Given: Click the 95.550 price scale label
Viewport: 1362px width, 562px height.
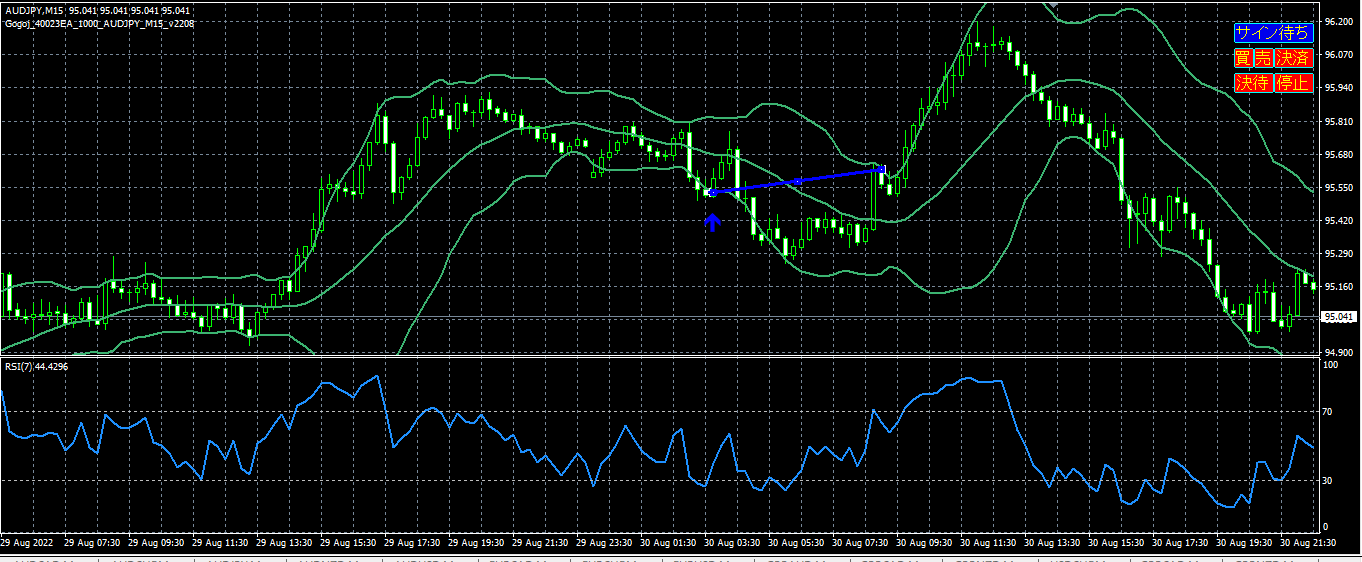Looking at the screenshot, I should (1339, 187).
